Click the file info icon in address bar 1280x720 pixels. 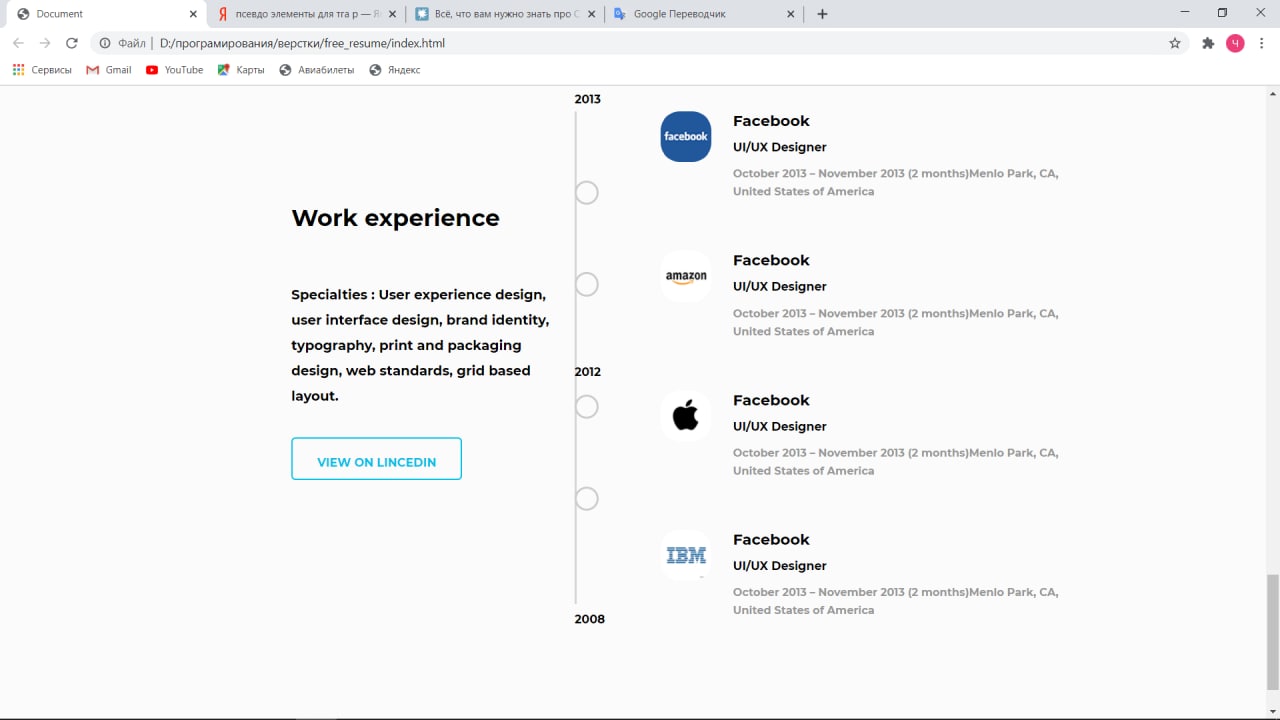[105, 43]
